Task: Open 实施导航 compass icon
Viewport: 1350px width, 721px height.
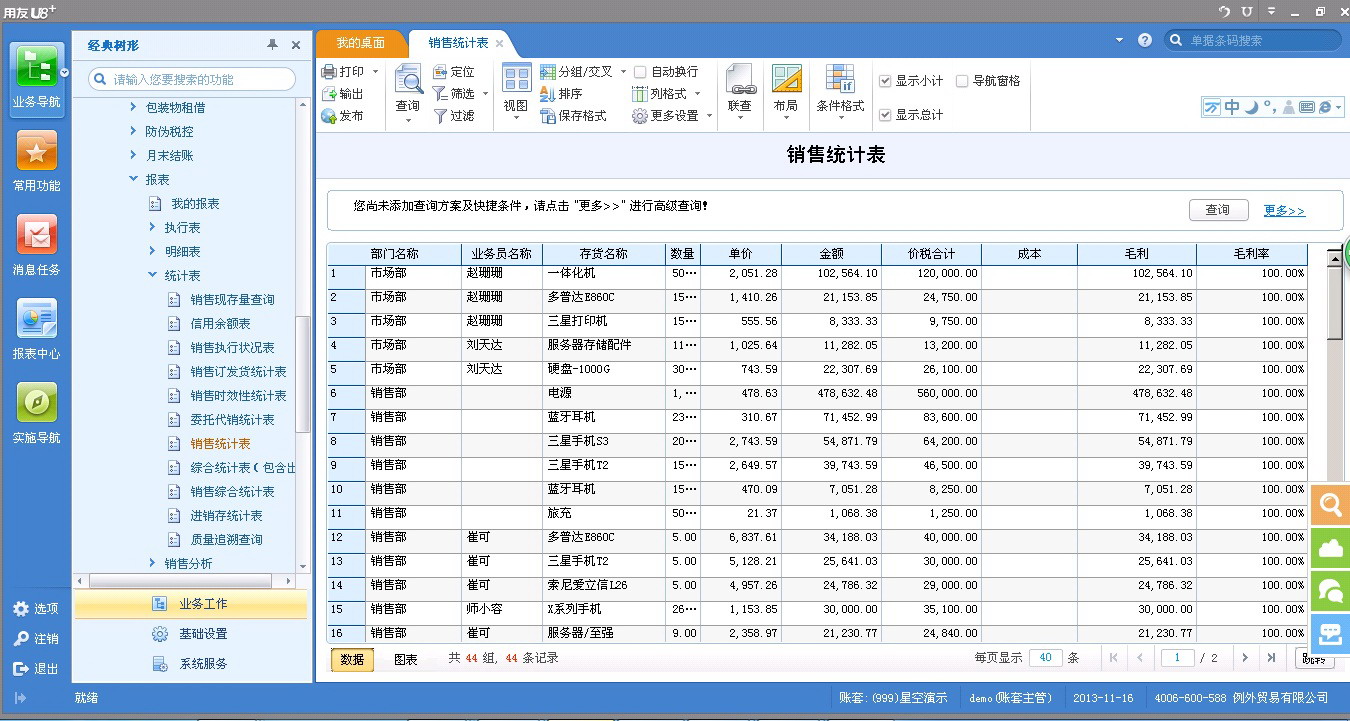Action: point(37,403)
